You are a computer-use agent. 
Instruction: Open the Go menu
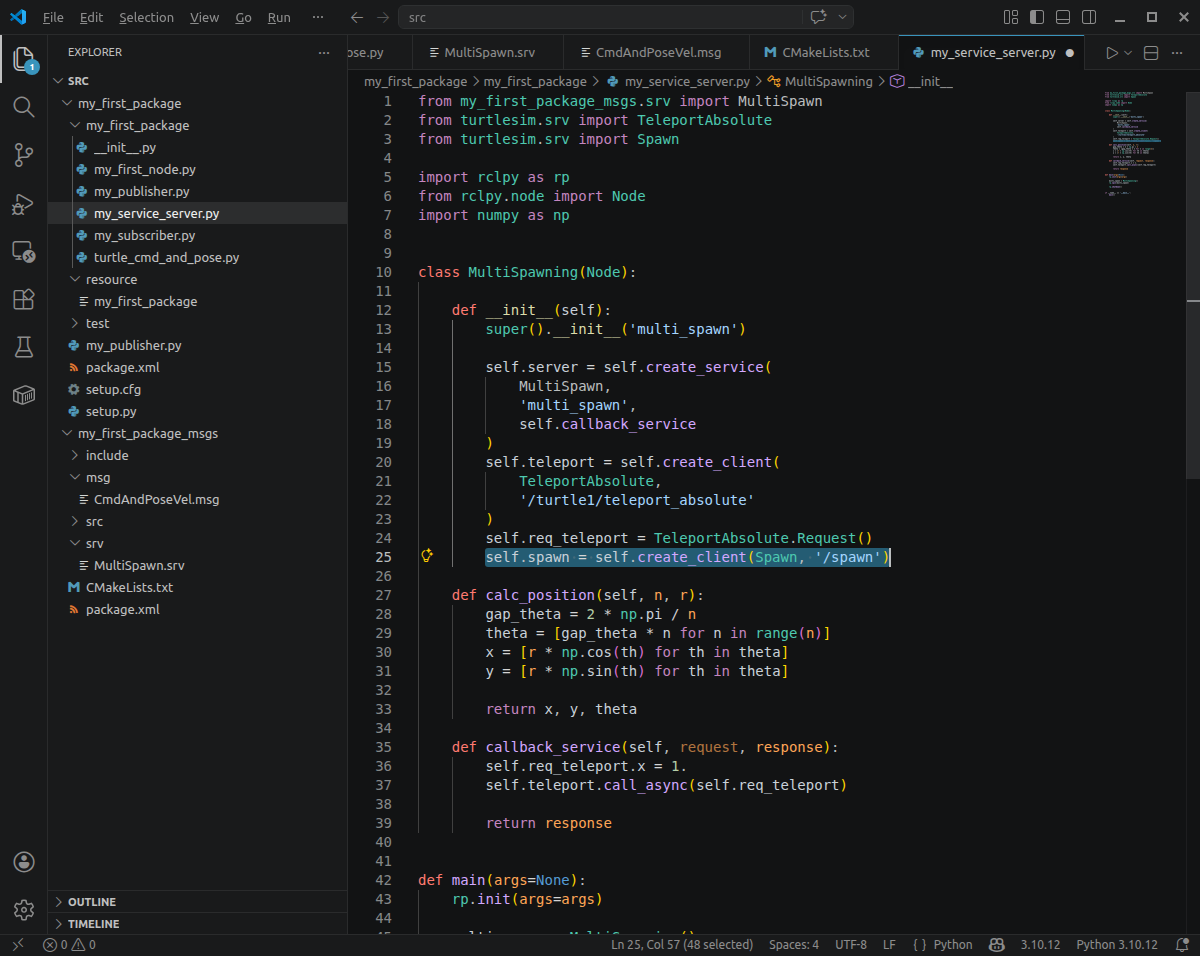(x=244, y=17)
